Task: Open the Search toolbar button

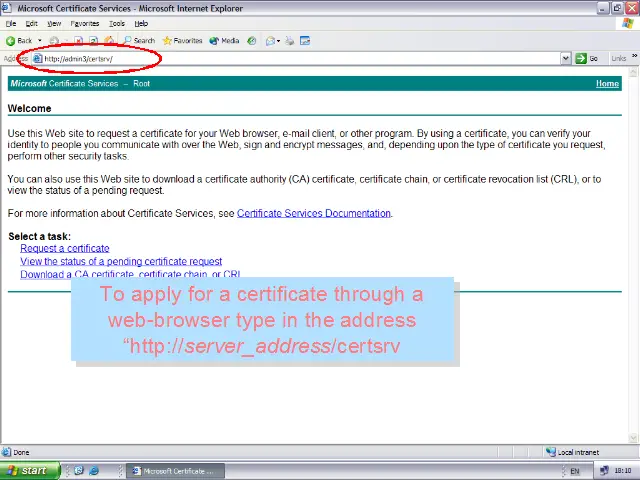Action: [139, 40]
